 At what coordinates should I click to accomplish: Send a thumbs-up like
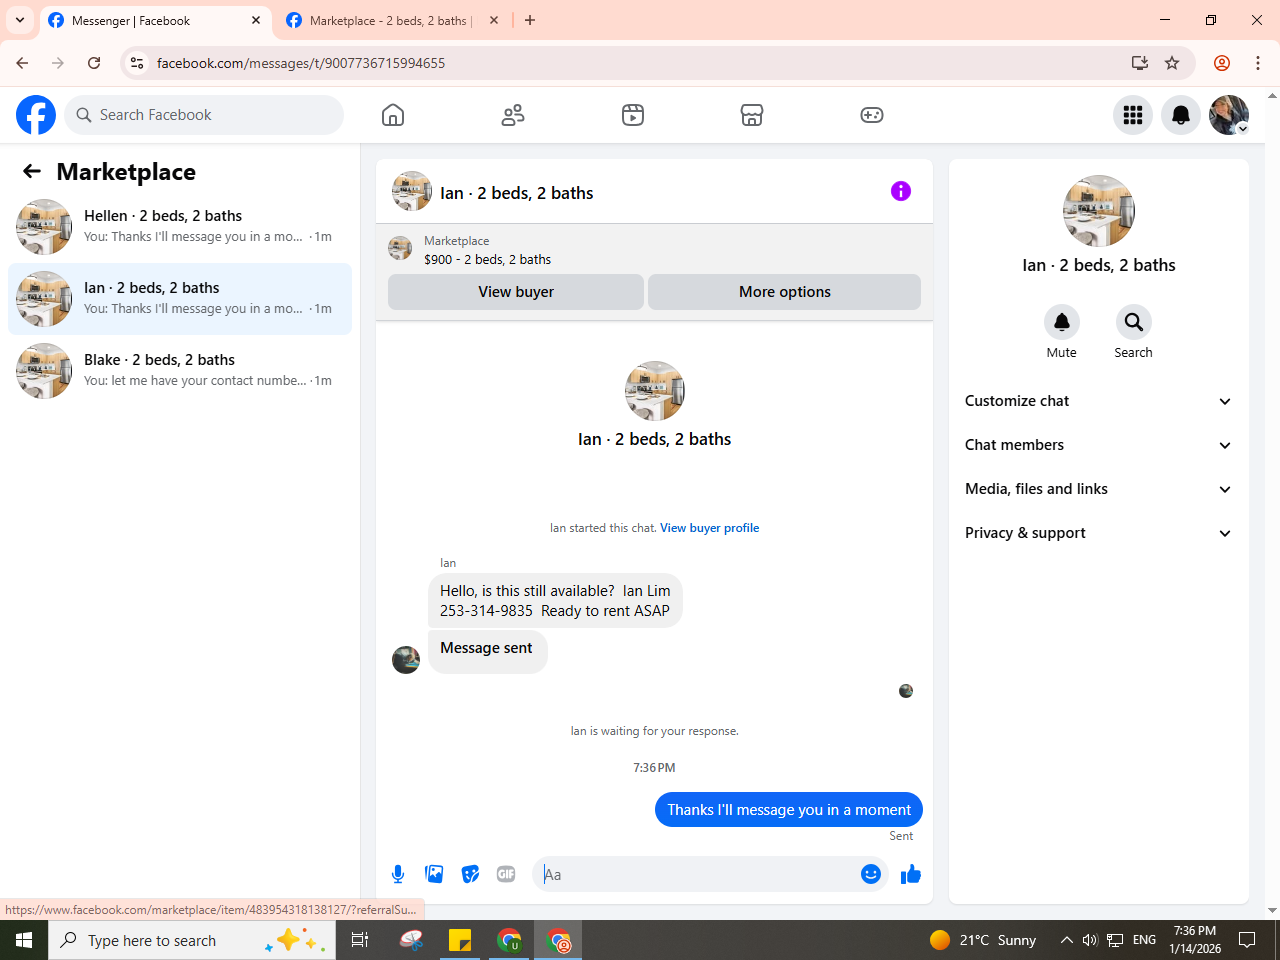click(x=910, y=874)
